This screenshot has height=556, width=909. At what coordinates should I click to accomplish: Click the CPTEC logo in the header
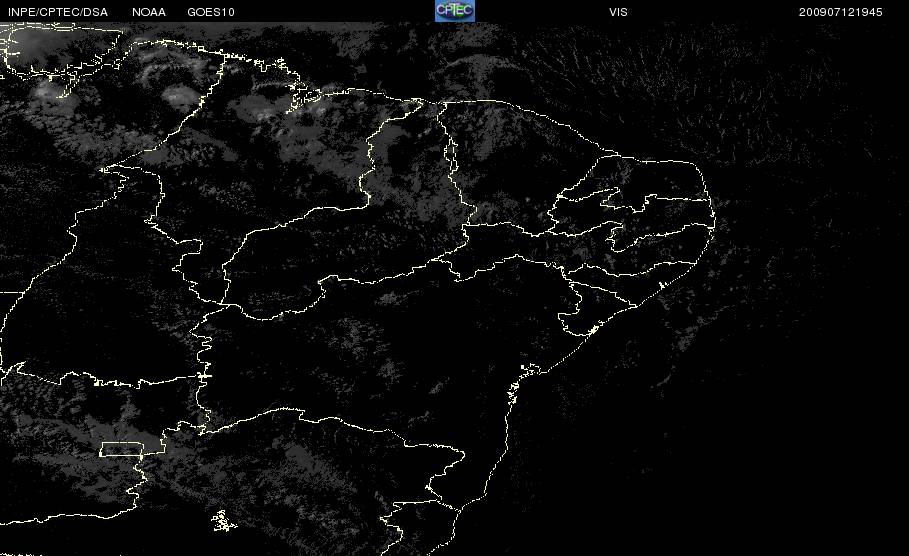[454, 10]
